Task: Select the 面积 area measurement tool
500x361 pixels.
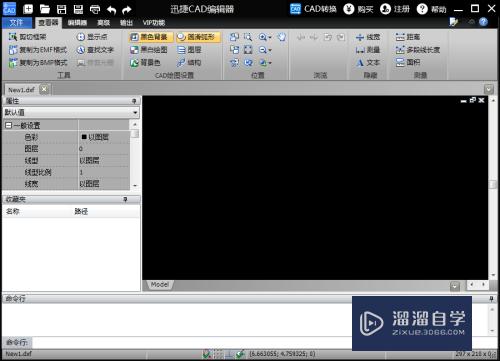Action: [408, 62]
